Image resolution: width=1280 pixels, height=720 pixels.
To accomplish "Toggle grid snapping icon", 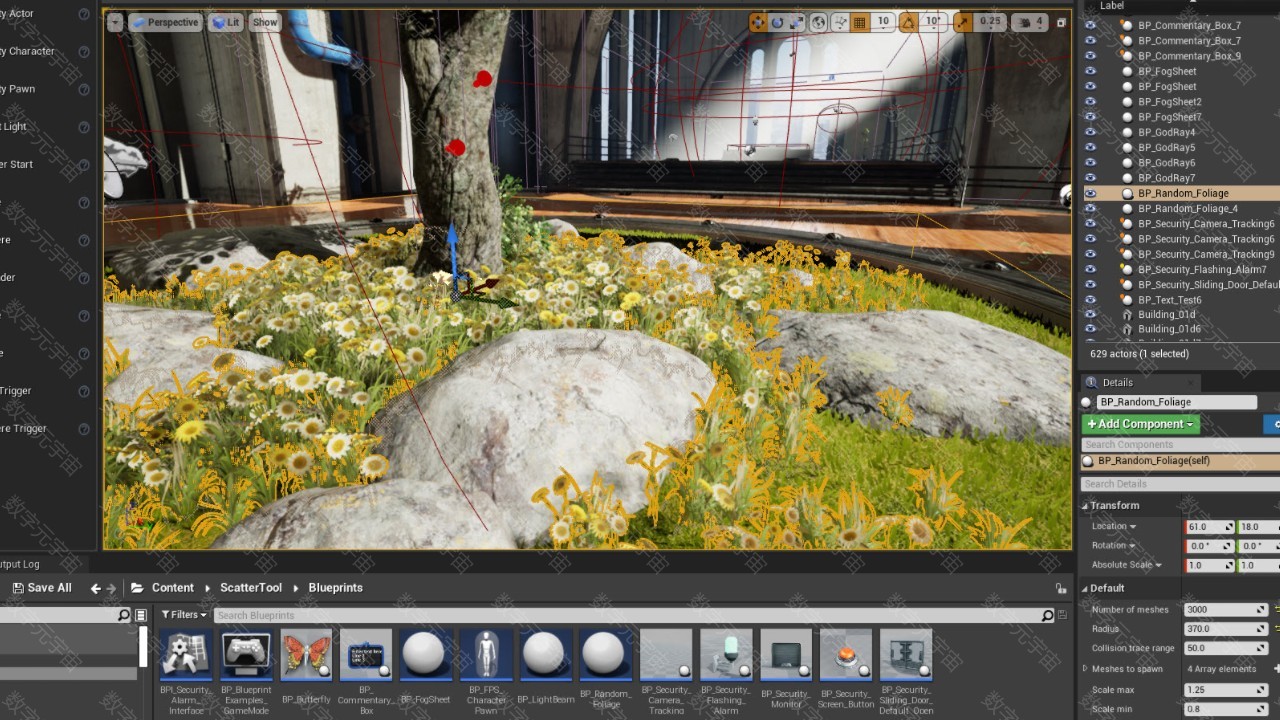I will click(x=859, y=22).
